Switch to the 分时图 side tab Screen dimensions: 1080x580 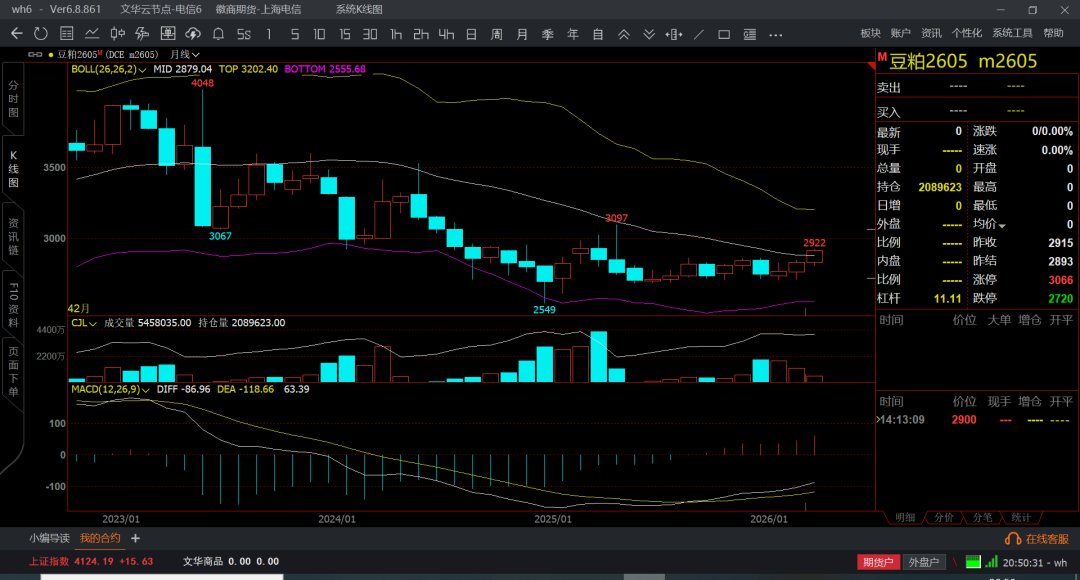(14, 100)
